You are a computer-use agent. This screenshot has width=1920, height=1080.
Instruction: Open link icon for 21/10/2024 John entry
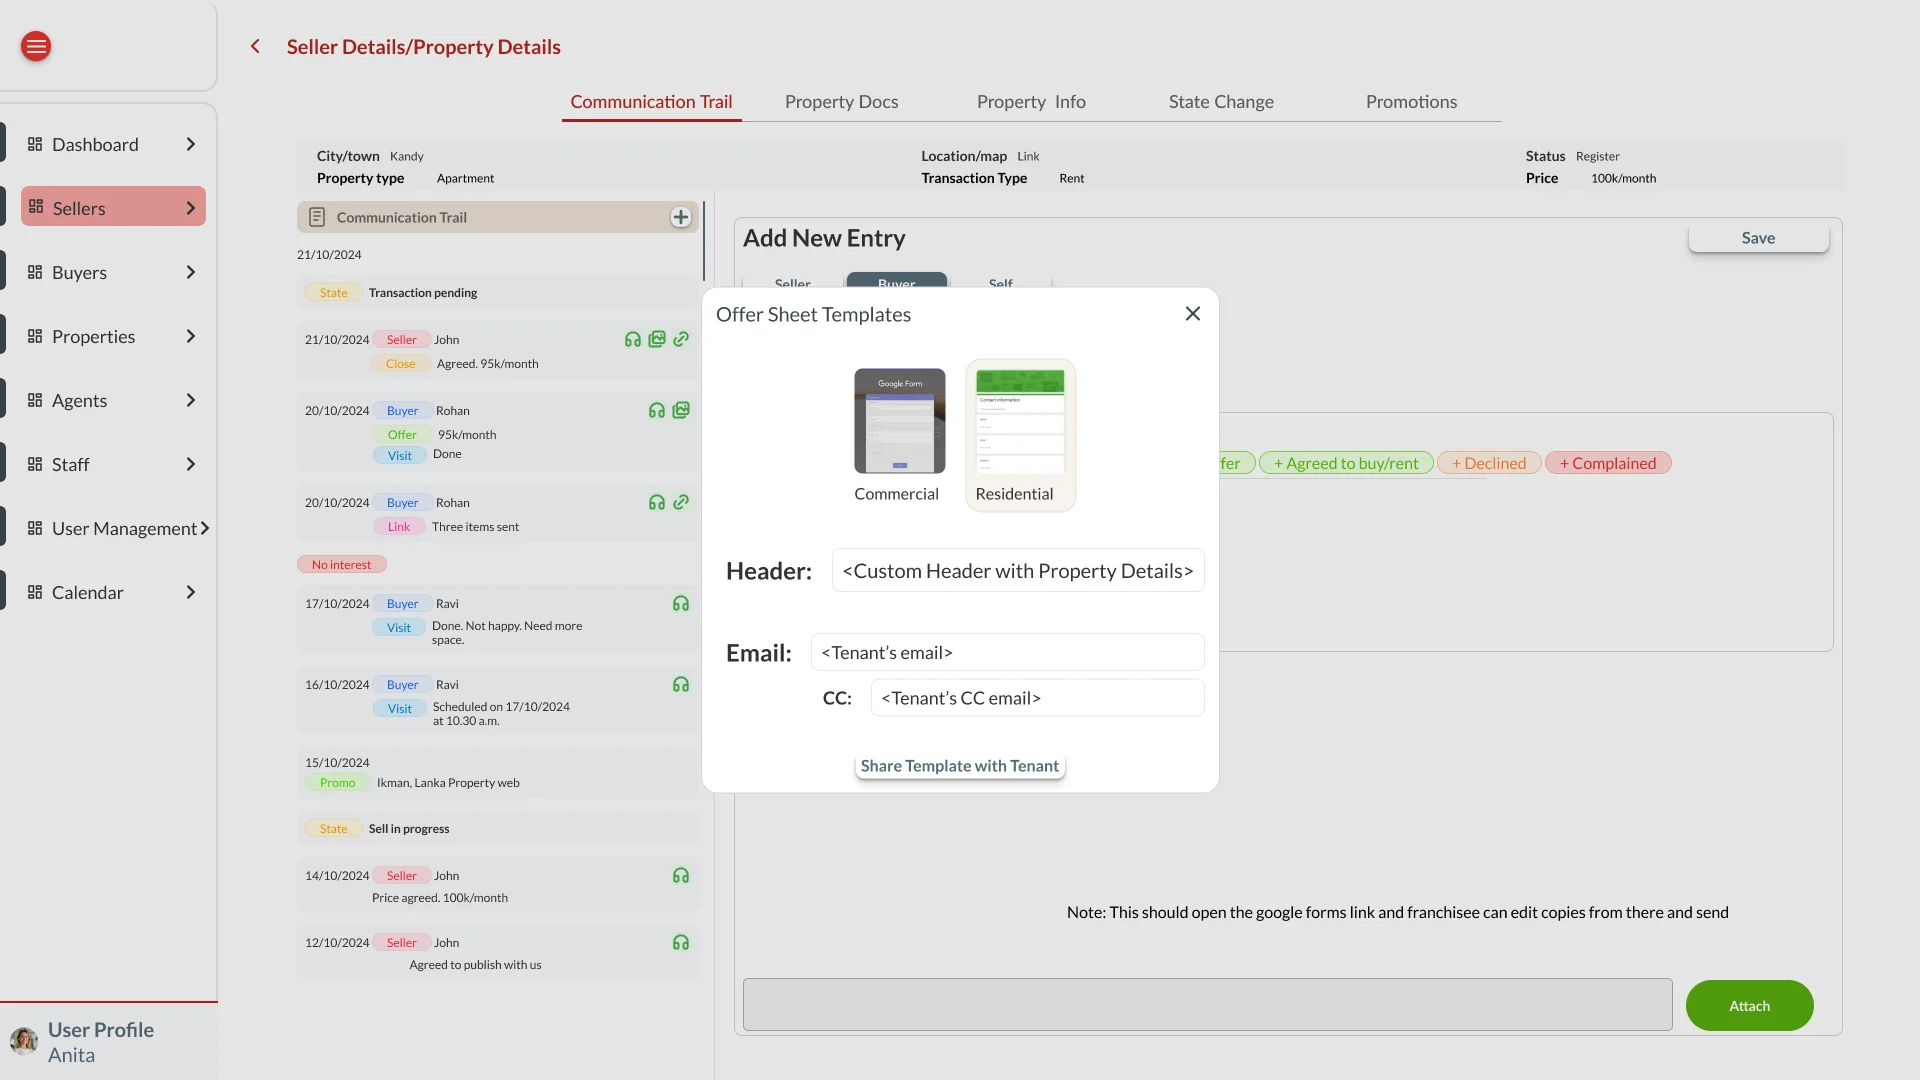[681, 339]
